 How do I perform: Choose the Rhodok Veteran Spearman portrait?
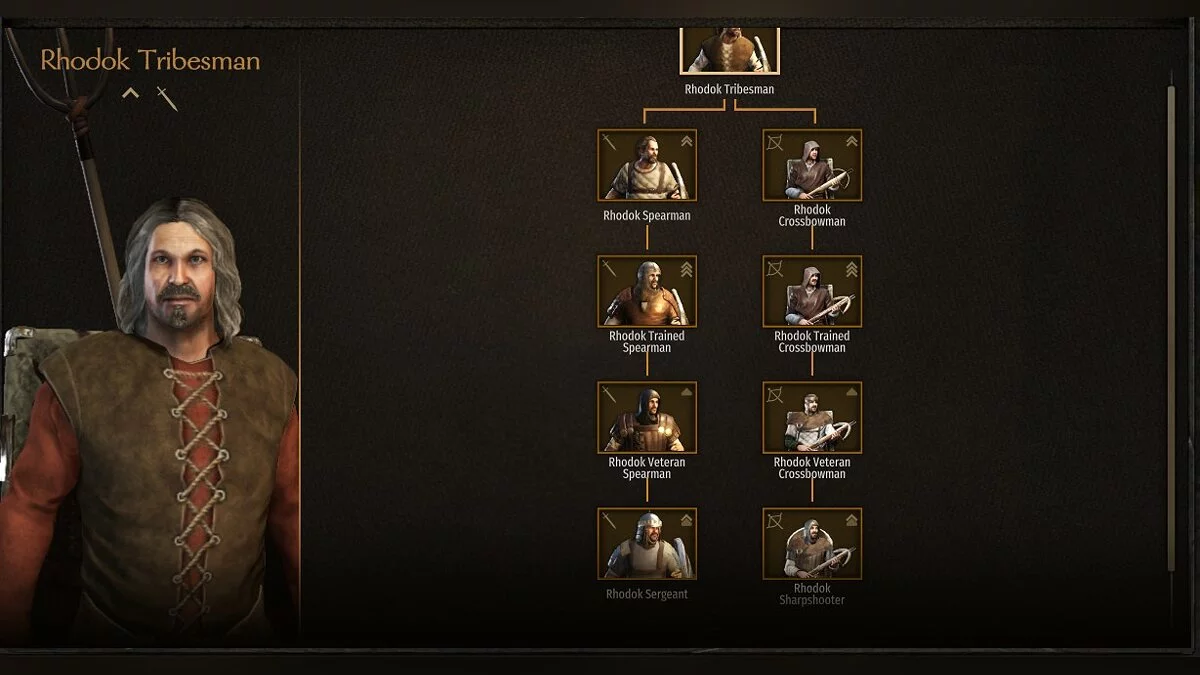[x=647, y=417]
